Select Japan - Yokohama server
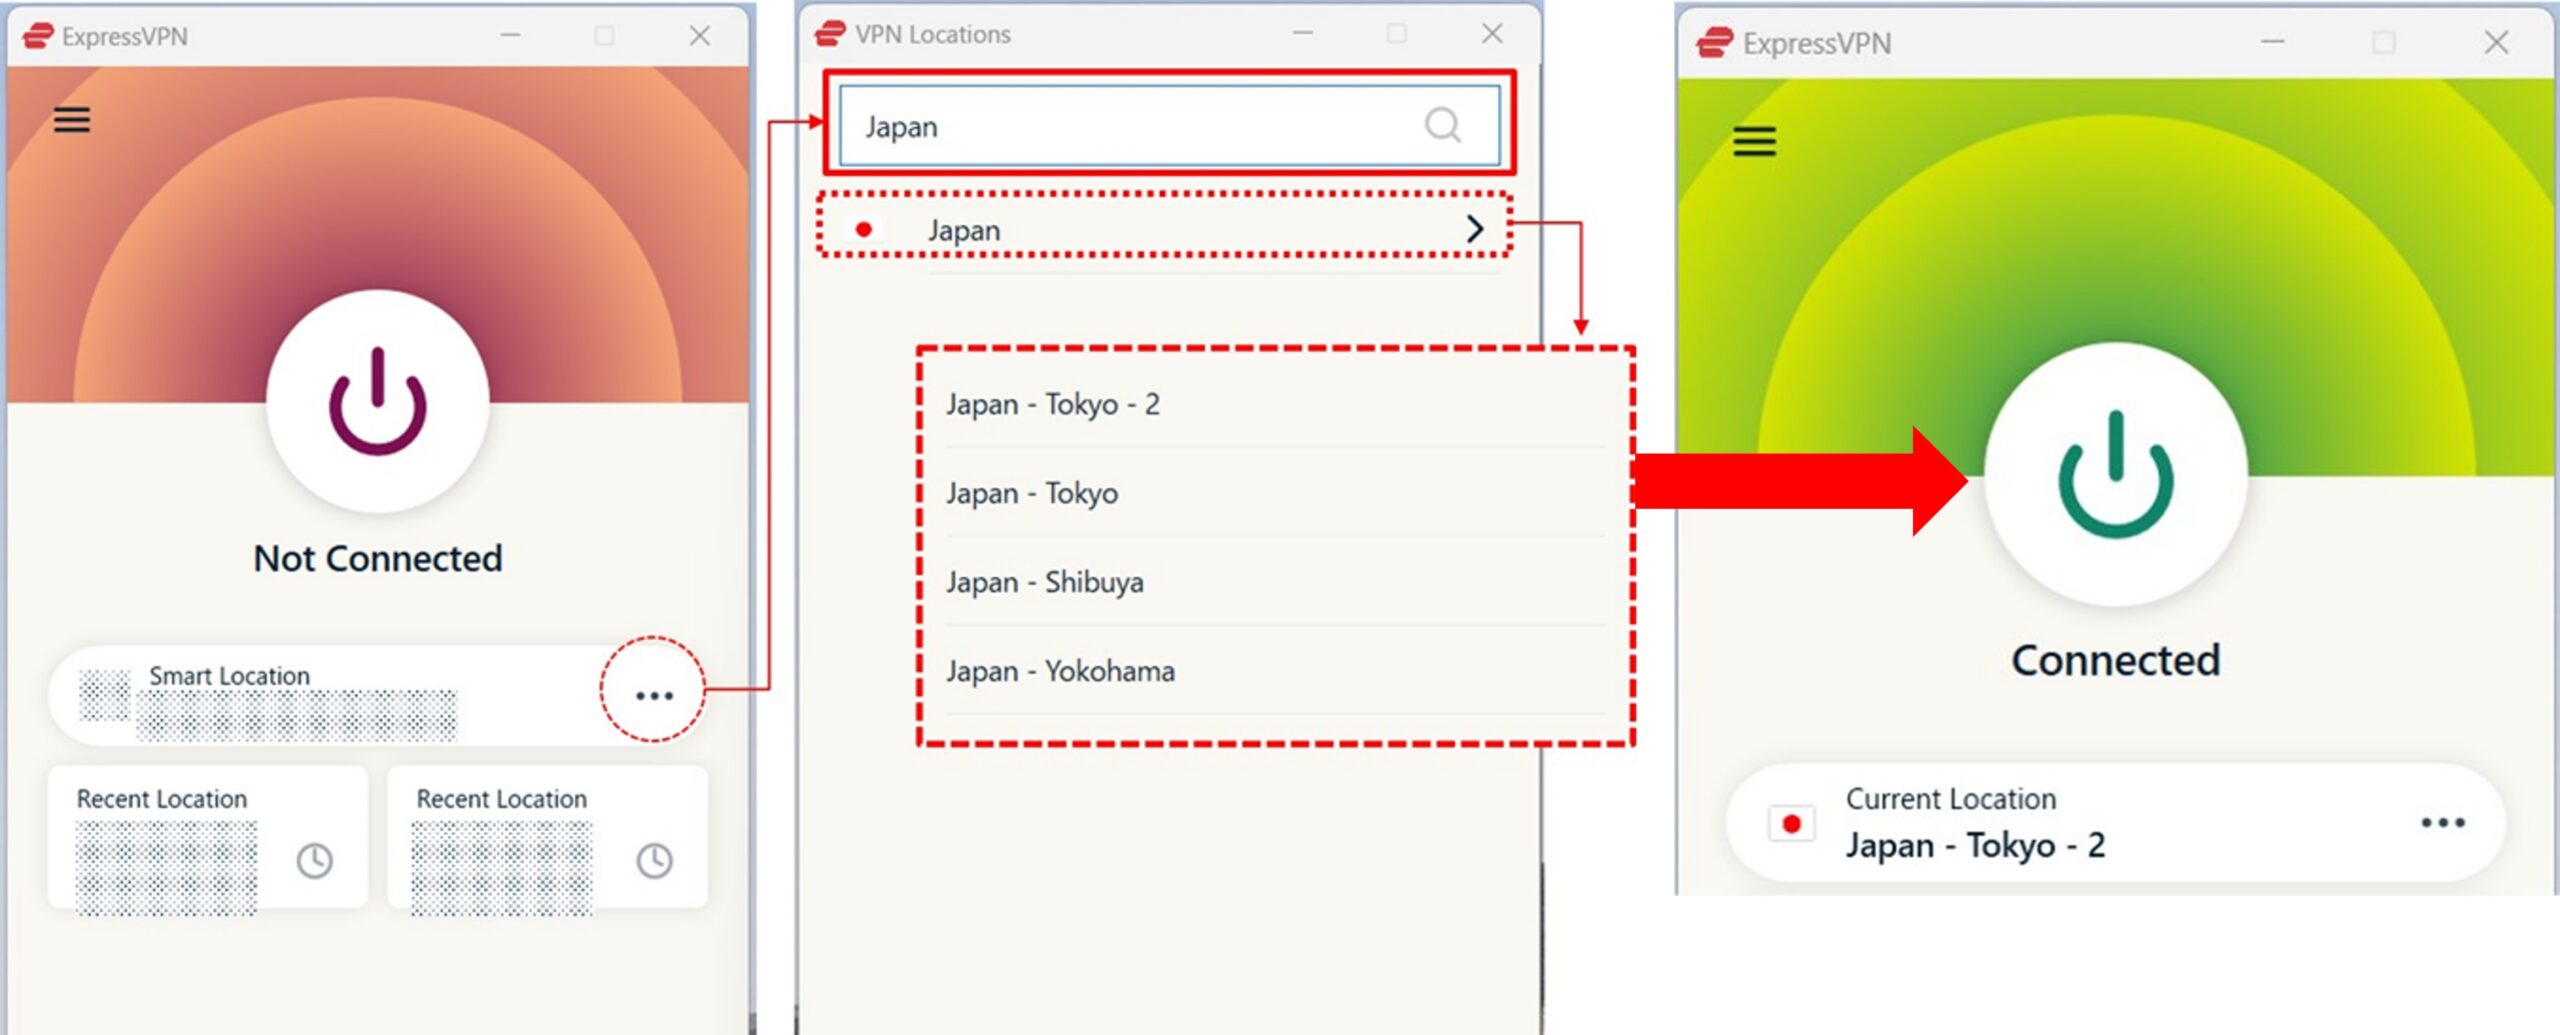Viewport: 2560px width, 1035px height. 1060,671
